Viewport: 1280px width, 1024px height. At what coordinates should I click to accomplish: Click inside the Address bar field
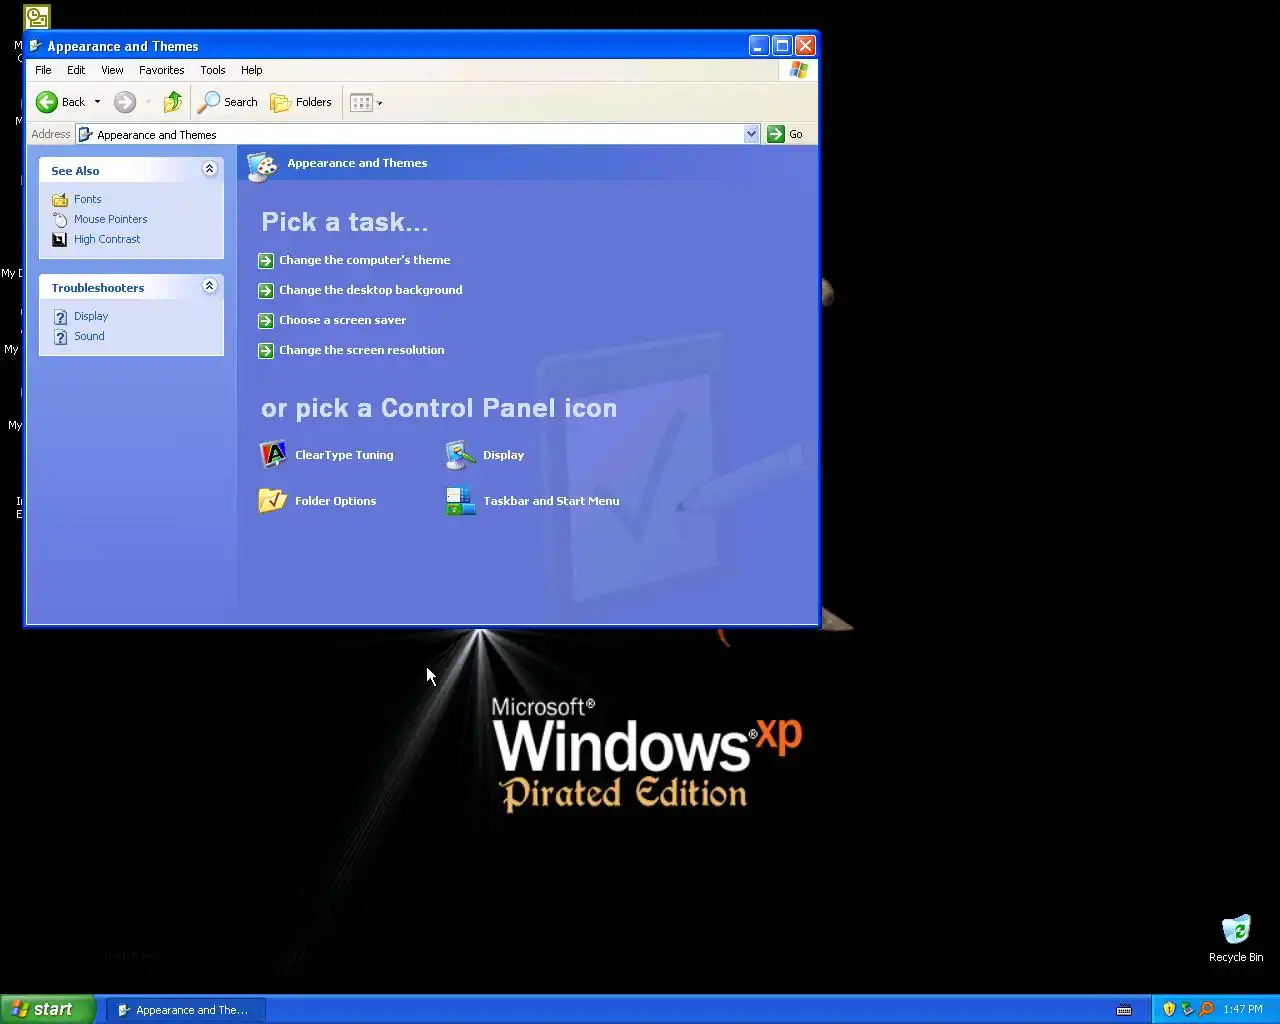point(418,134)
